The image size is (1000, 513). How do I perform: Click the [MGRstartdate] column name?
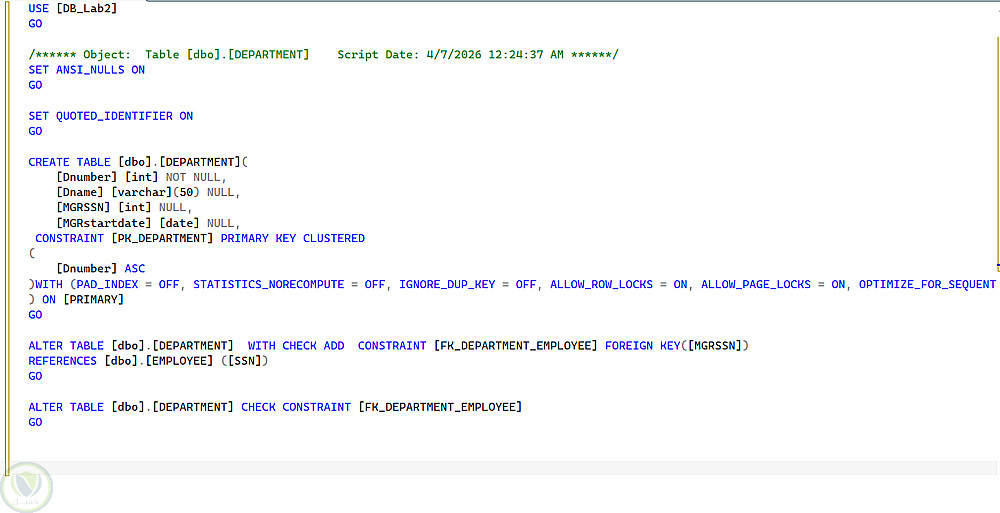104,223
